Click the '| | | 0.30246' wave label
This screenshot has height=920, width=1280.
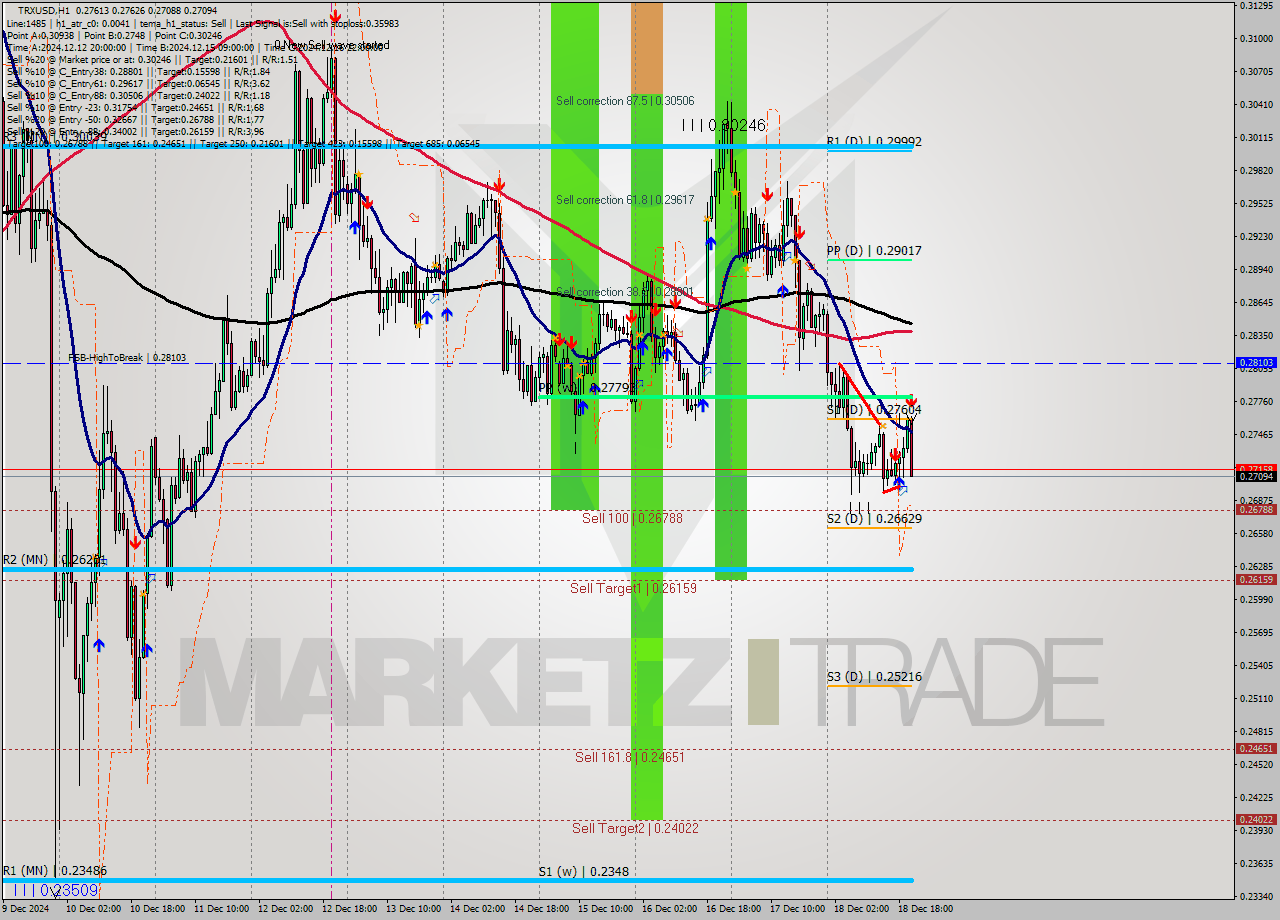click(x=723, y=125)
